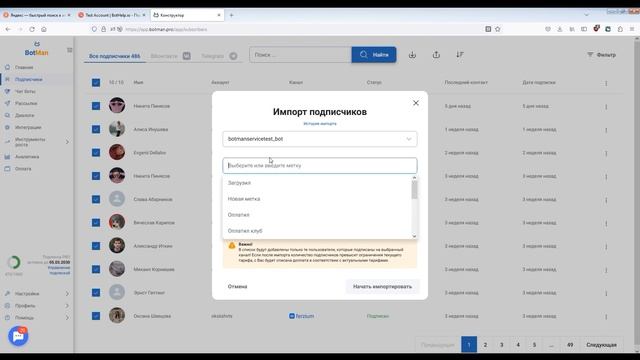The image size is (640, 360).
Task: Click the tag list scroll-up arrow
Action: pyautogui.click(x=414, y=178)
